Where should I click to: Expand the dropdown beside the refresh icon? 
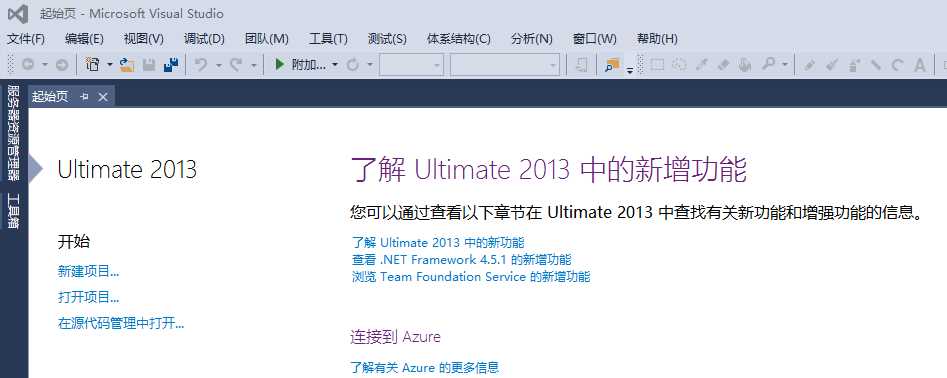coord(370,65)
